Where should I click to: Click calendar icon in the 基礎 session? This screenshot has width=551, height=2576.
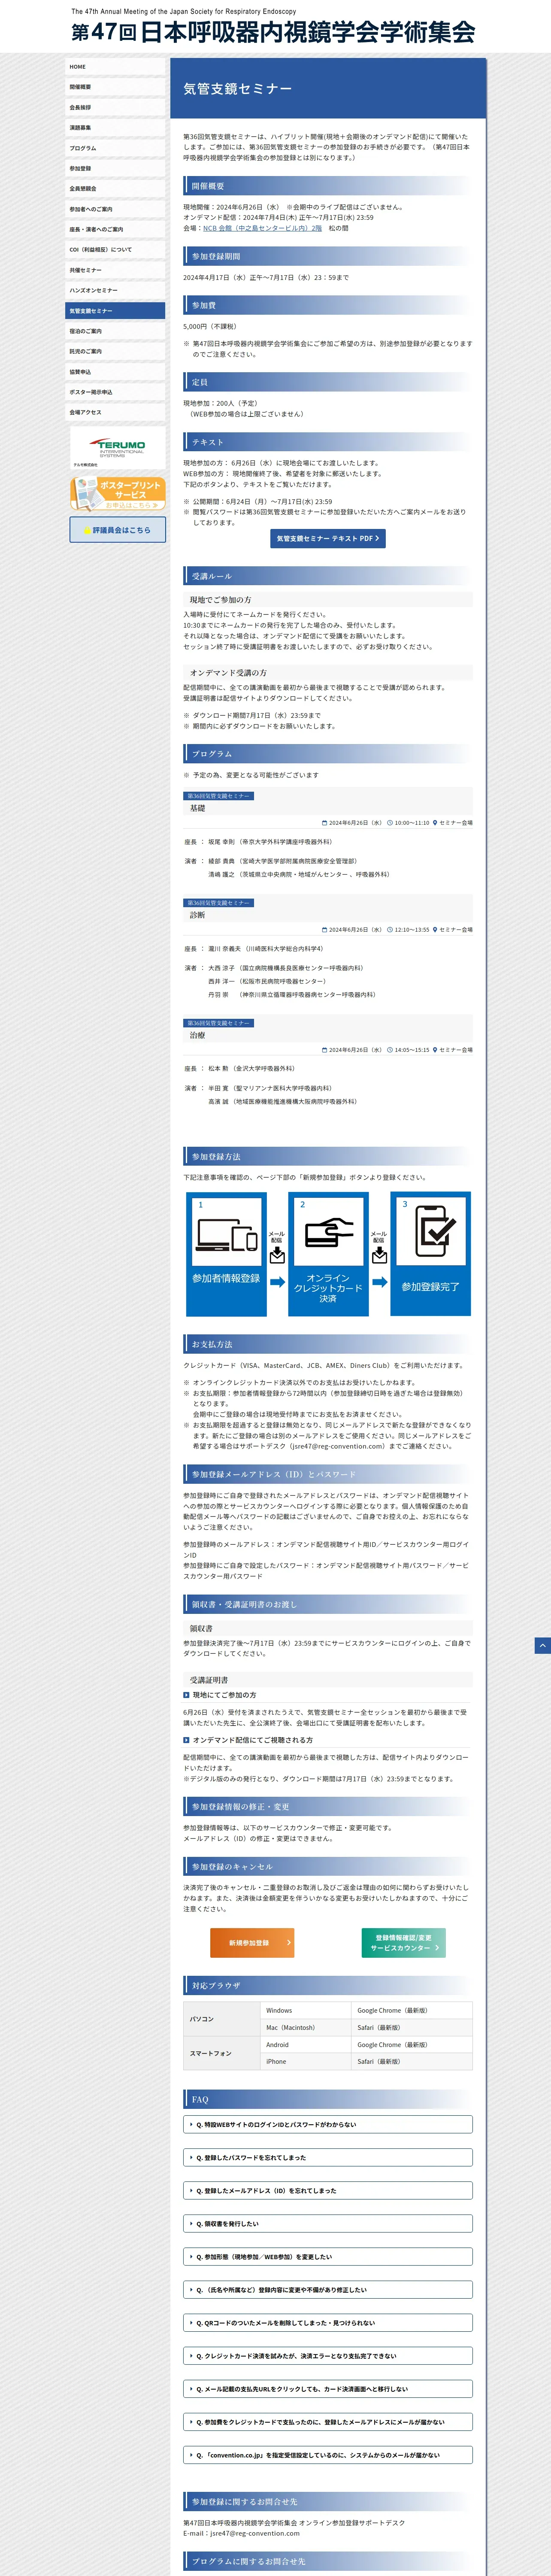pyautogui.click(x=325, y=823)
